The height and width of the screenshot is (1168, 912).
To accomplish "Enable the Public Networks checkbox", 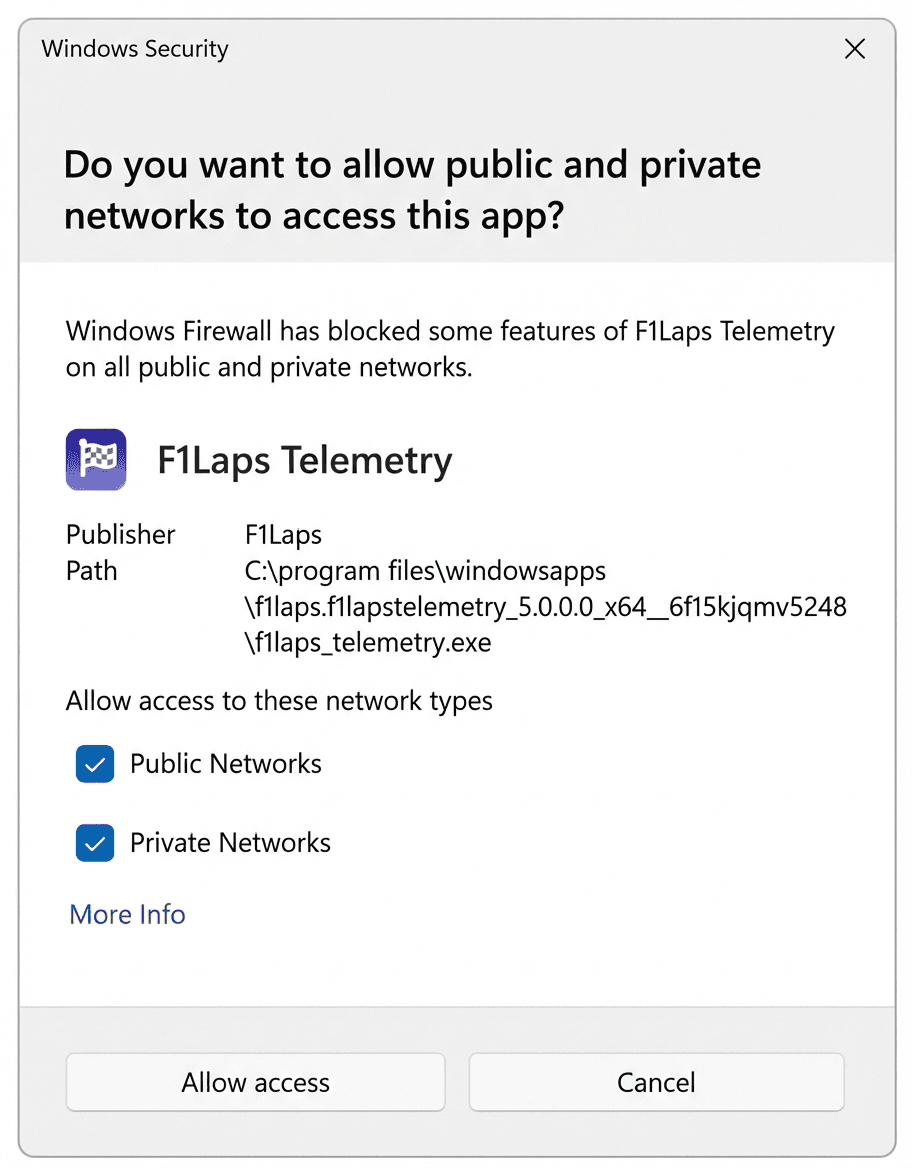I will 94,763.
